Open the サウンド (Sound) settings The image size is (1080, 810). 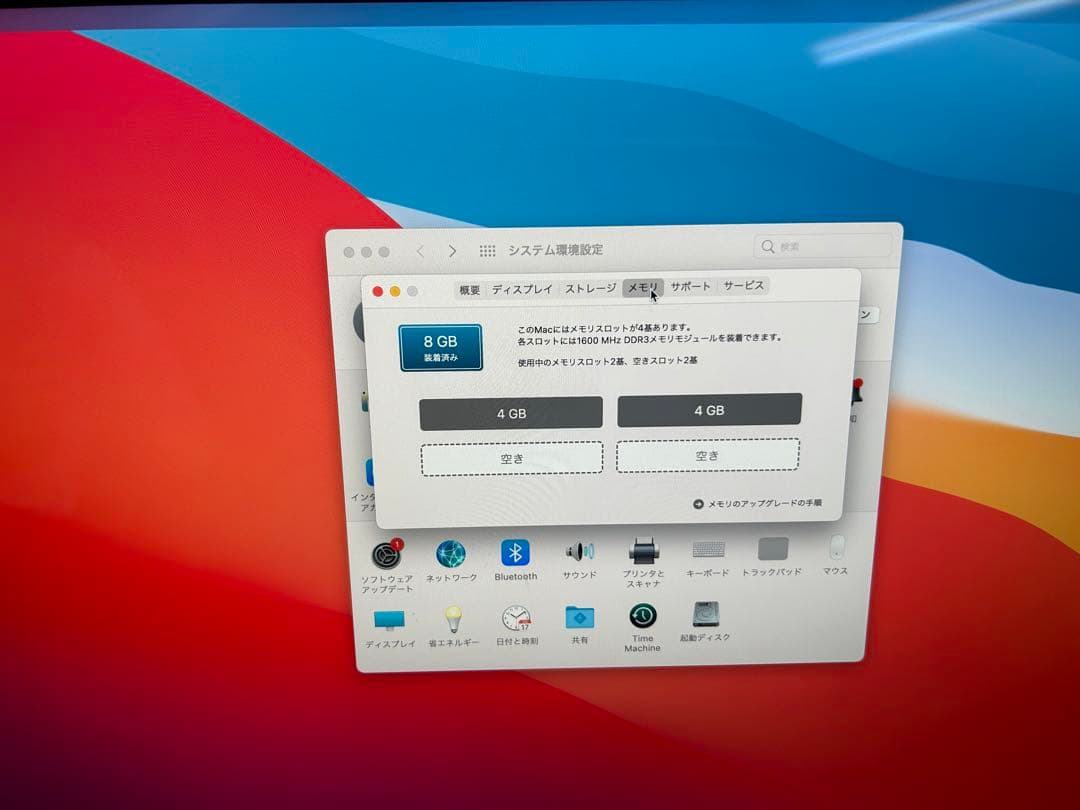click(x=580, y=551)
